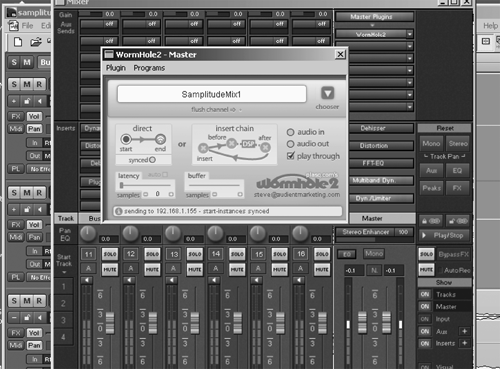Open the Plugin menu in WormHole2
The width and height of the screenshot is (500, 369).
(116, 68)
